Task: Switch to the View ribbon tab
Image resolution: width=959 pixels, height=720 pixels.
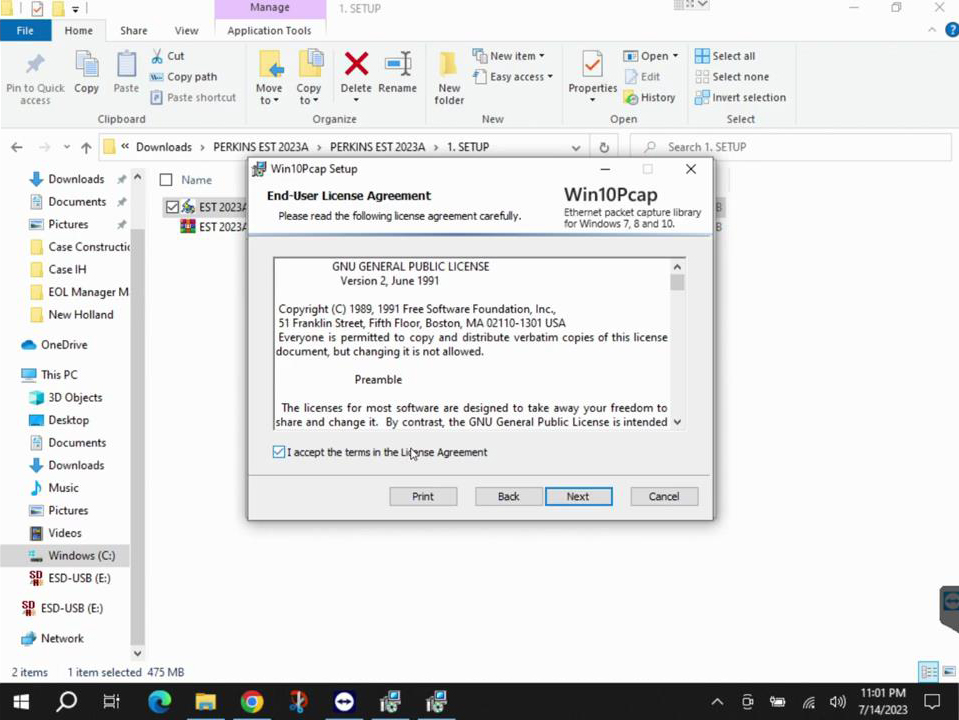Action: click(x=186, y=30)
